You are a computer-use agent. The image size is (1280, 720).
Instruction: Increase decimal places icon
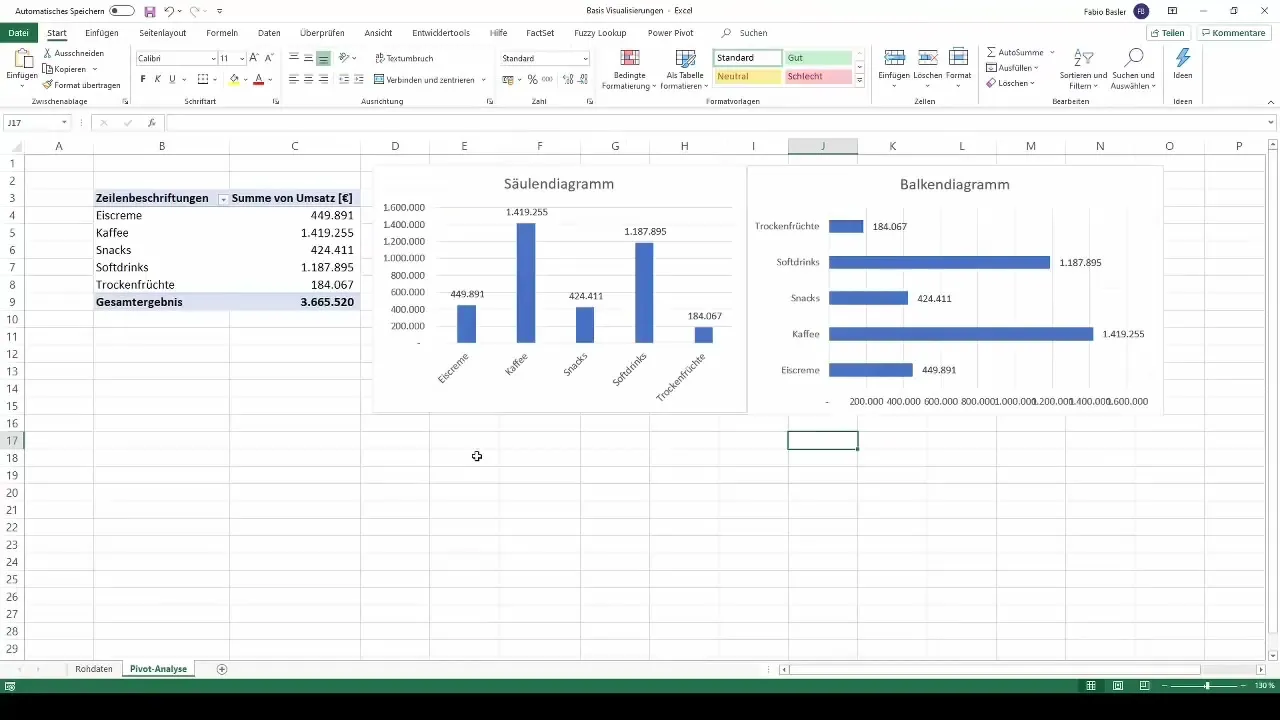568,79
